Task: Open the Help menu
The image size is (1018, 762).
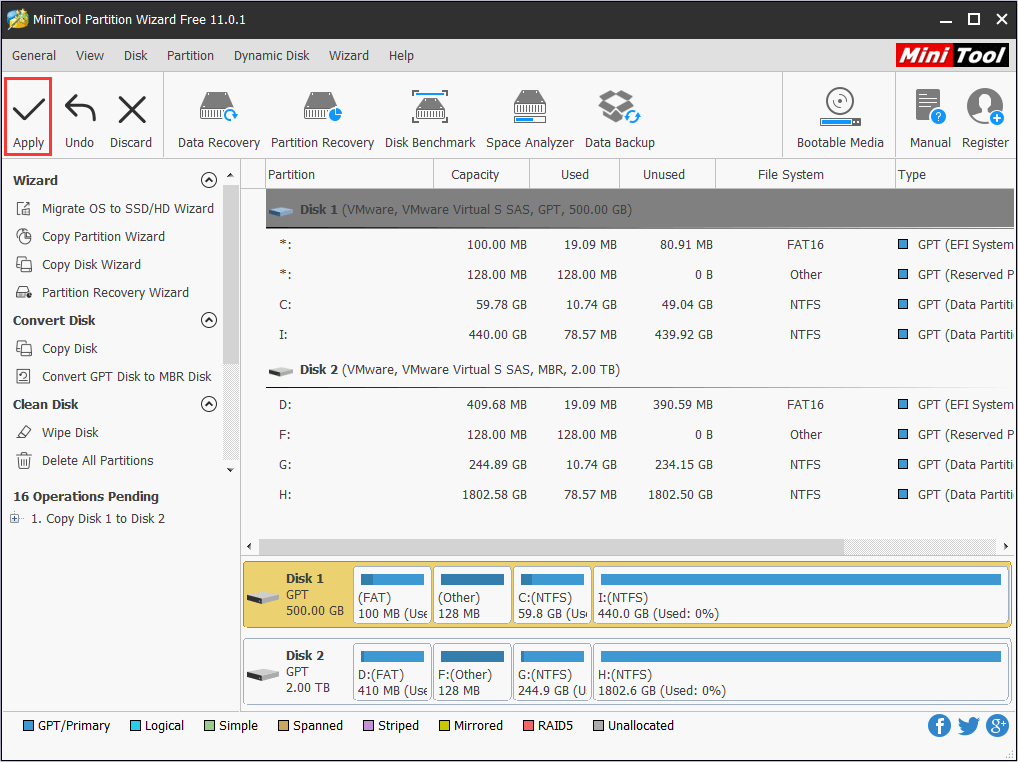Action: [x=401, y=56]
